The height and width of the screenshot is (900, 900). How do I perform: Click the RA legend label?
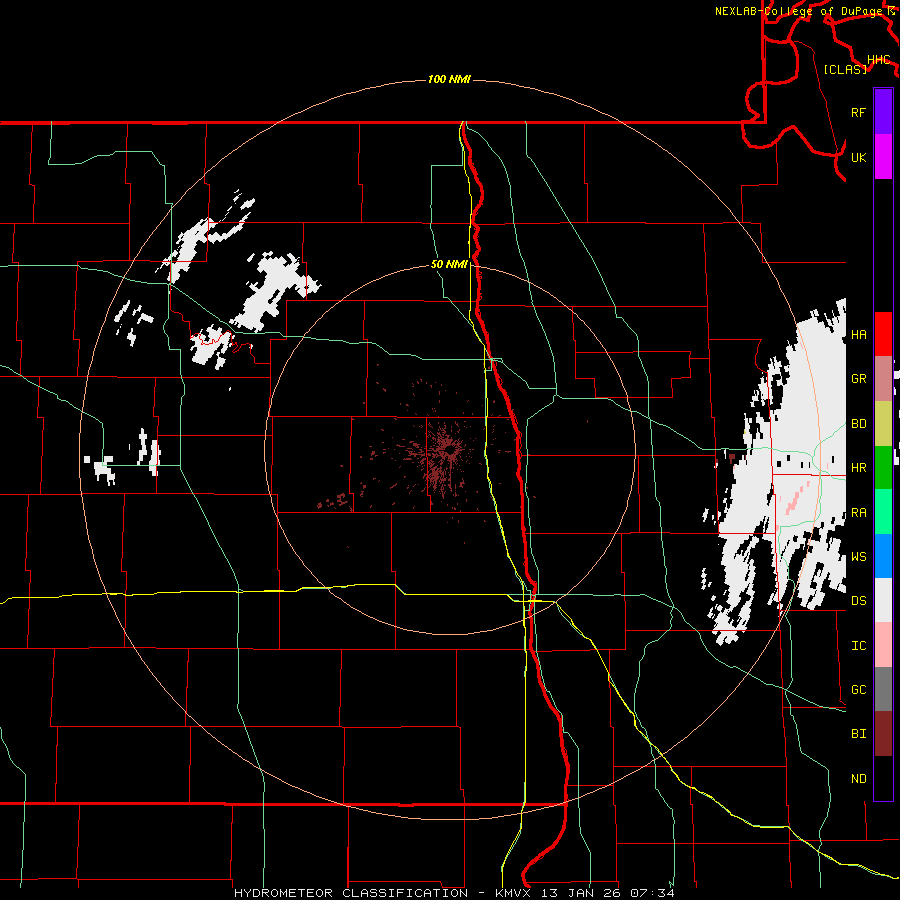(x=858, y=512)
